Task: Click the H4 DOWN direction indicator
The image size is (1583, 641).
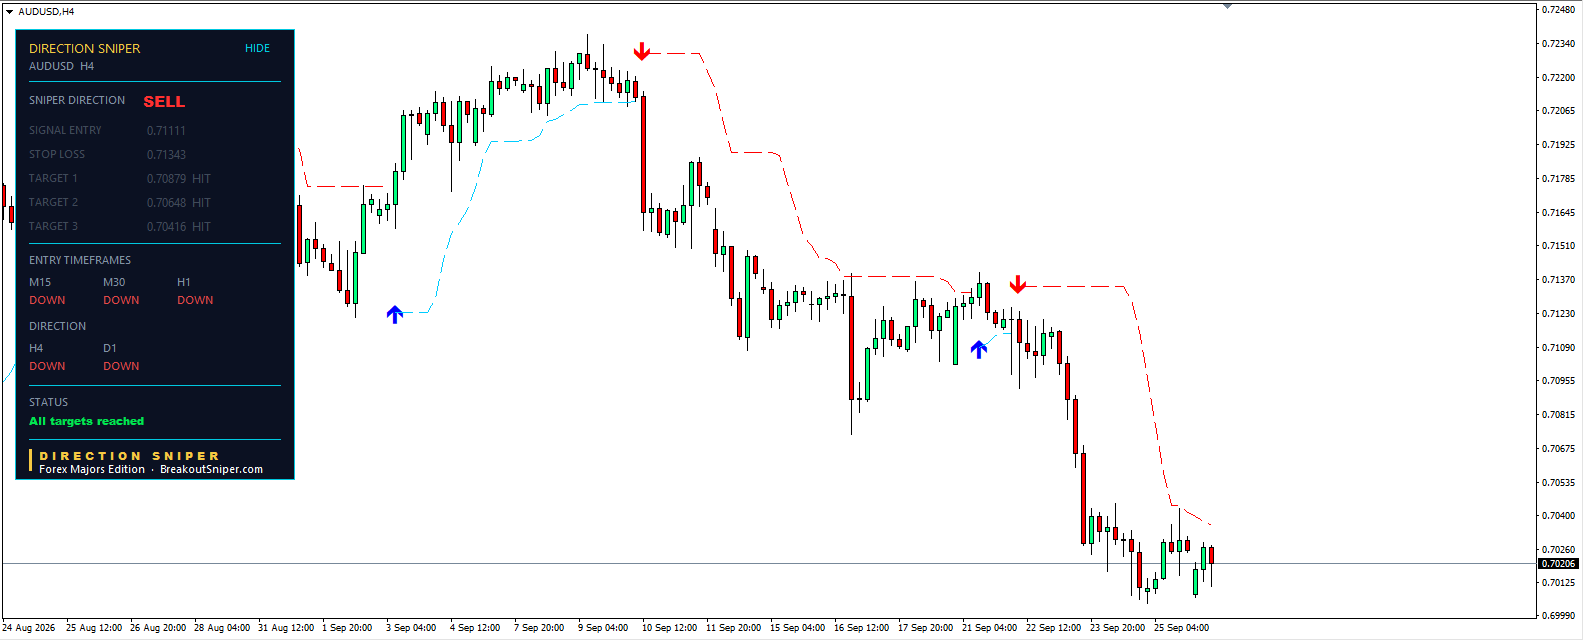Action: (47, 366)
